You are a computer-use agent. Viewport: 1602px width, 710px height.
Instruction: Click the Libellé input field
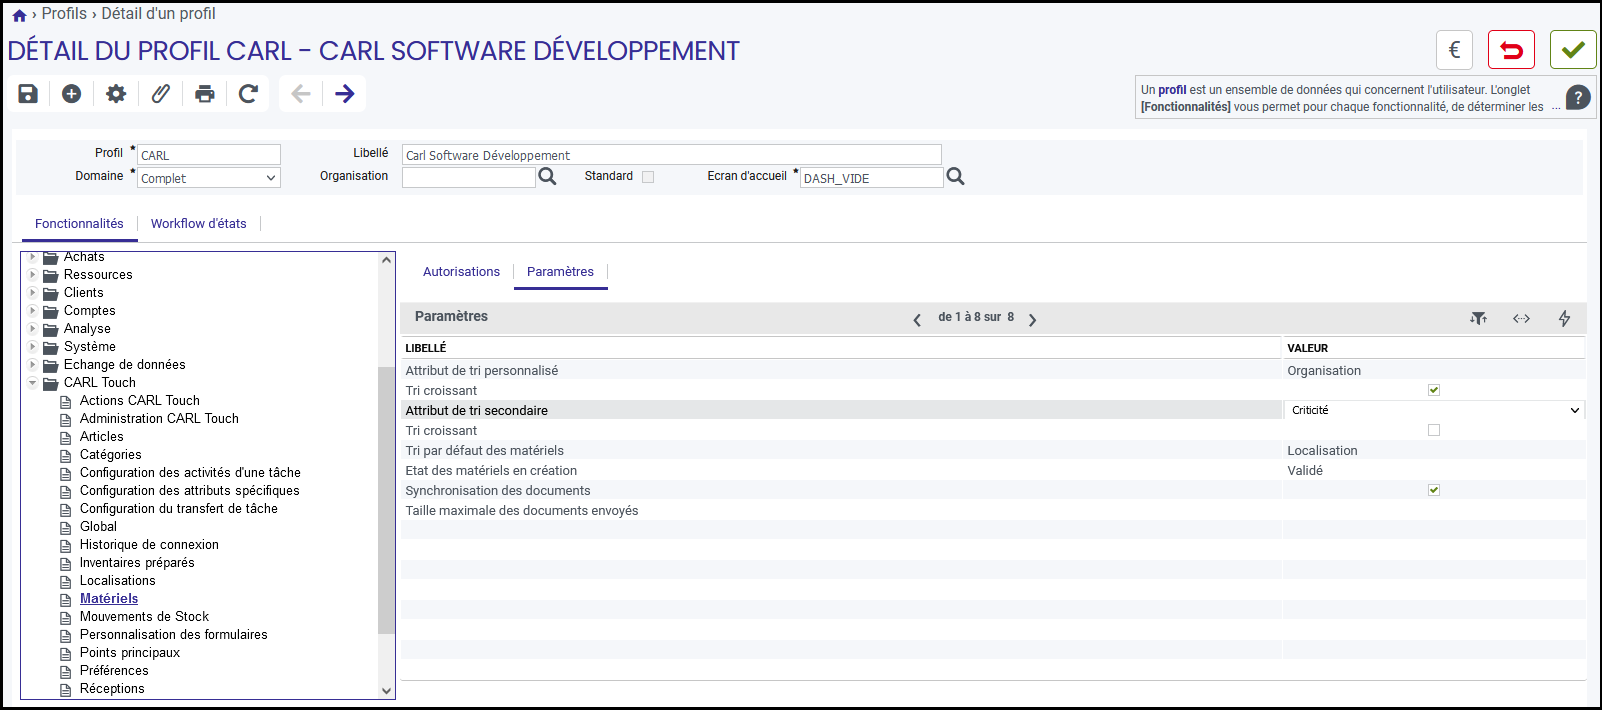672,155
